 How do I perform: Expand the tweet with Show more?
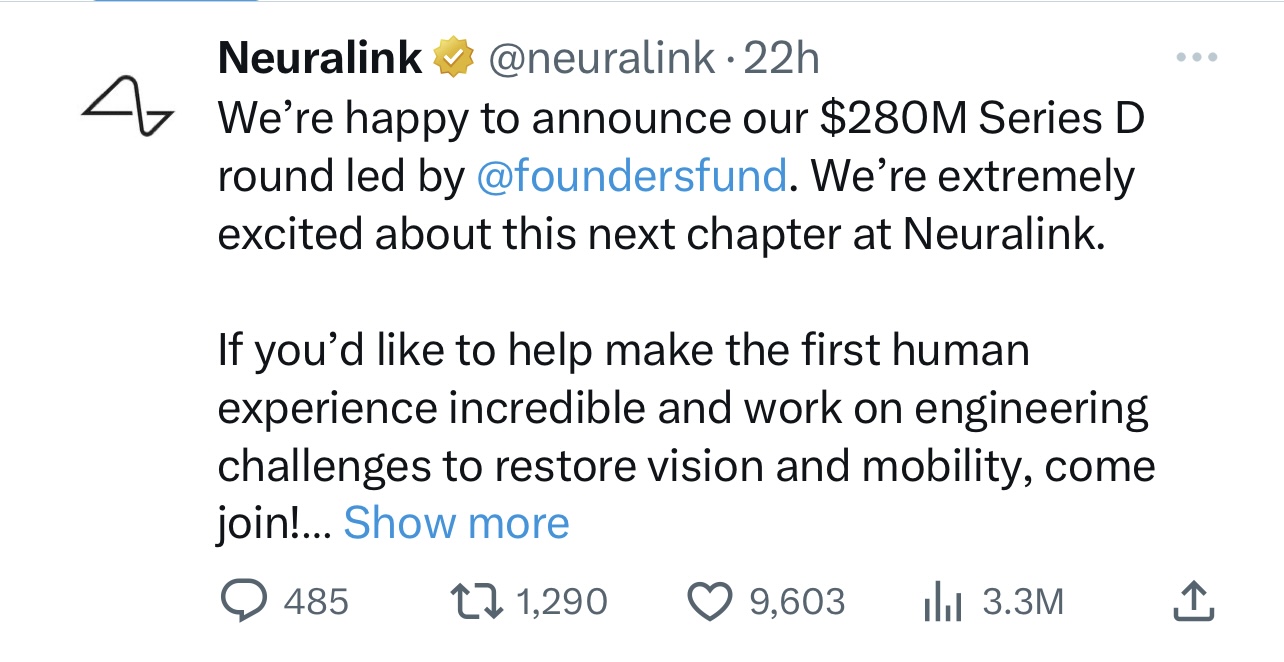[456, 523]
